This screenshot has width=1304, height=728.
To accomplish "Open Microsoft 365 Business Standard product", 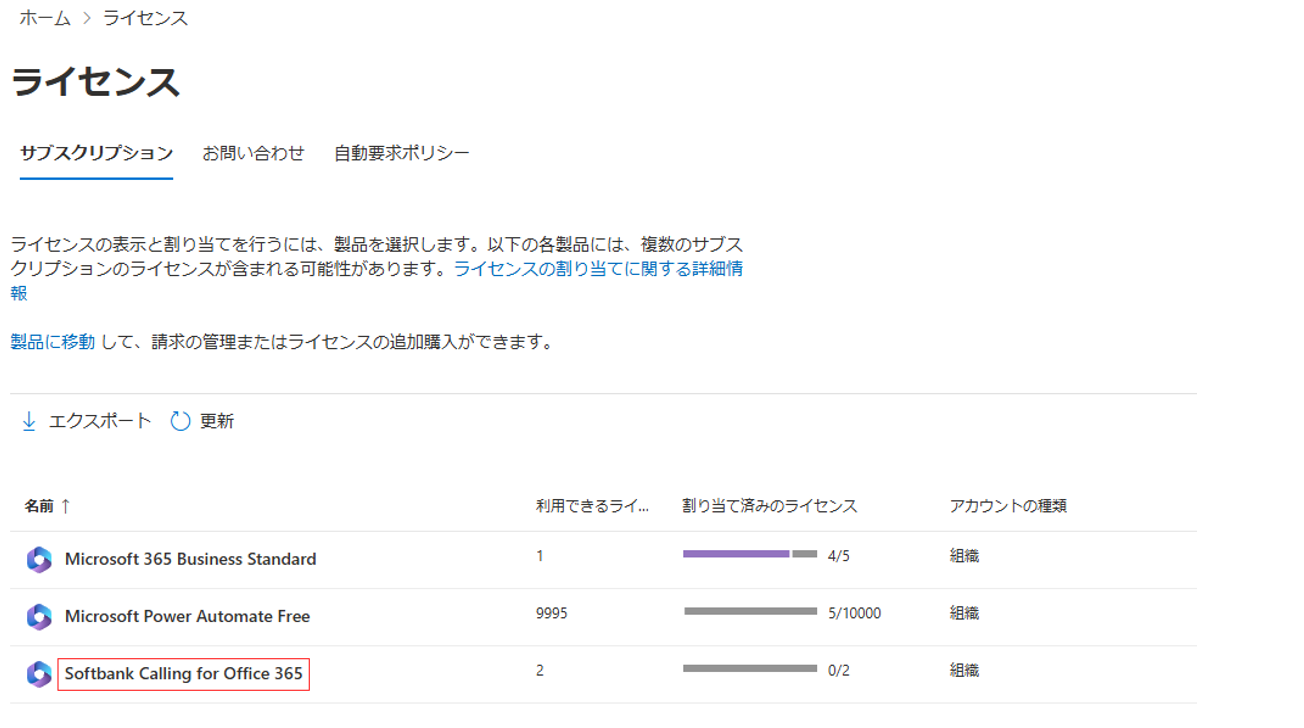I will click(x=190, y=559).
